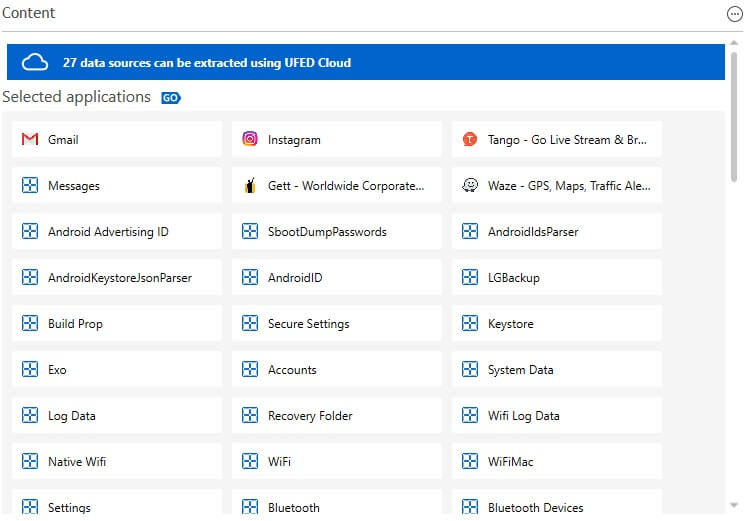Open the 27 data sources UFED Cloud banner
Viewport: 751px width, 521px height.
pos(365,62)
